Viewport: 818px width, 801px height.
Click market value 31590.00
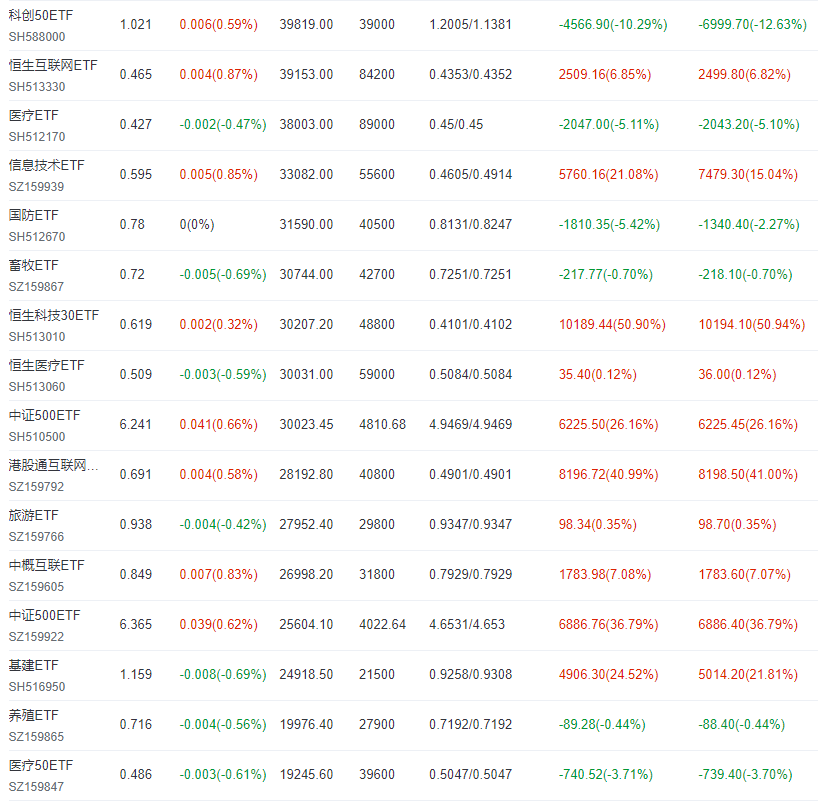(306, 225)
